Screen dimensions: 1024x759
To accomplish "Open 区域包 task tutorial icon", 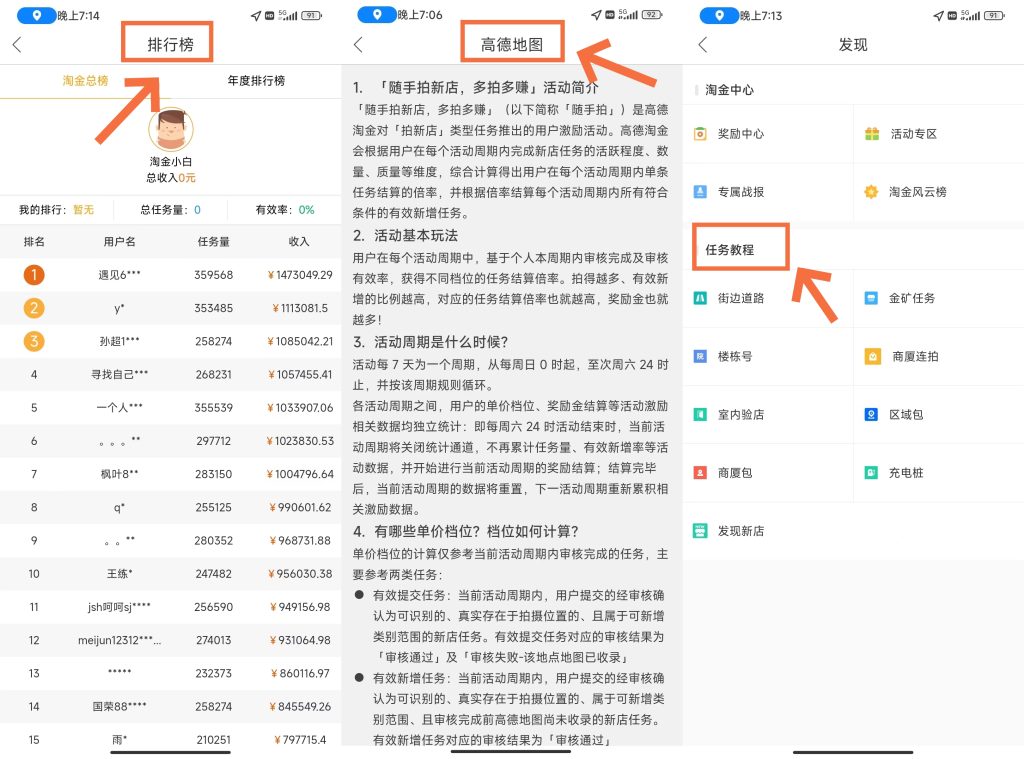I will tap(871, 414).
